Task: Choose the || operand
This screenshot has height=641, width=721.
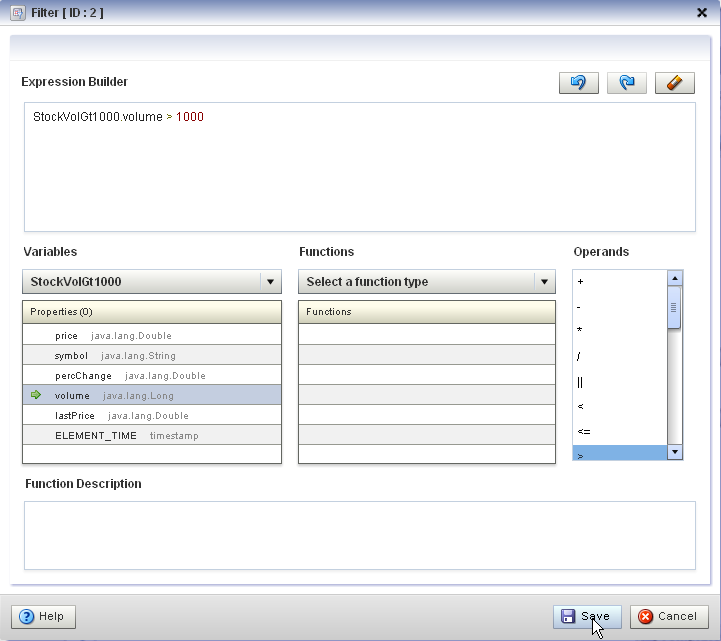Action: point(620,382)
